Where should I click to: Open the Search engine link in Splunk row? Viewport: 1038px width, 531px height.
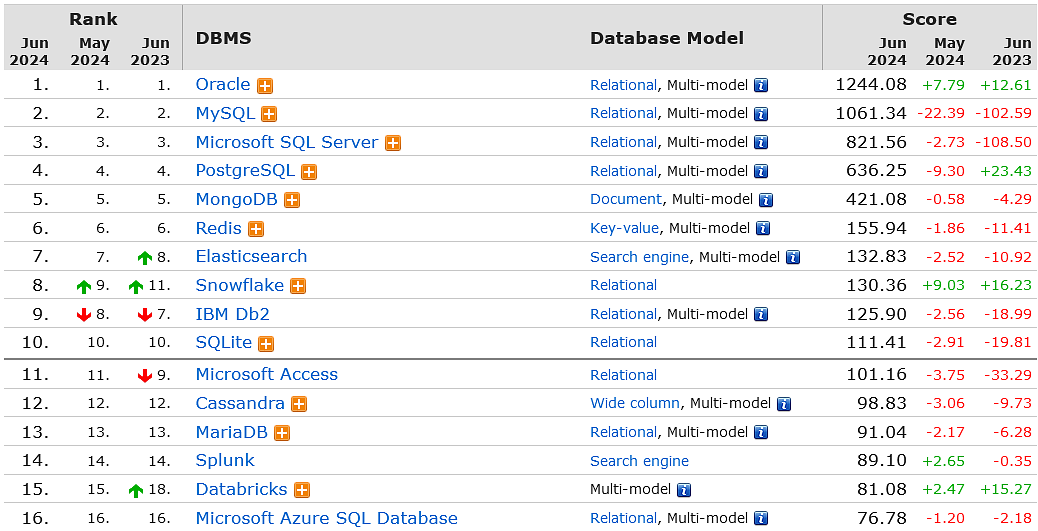pos(639,461)
